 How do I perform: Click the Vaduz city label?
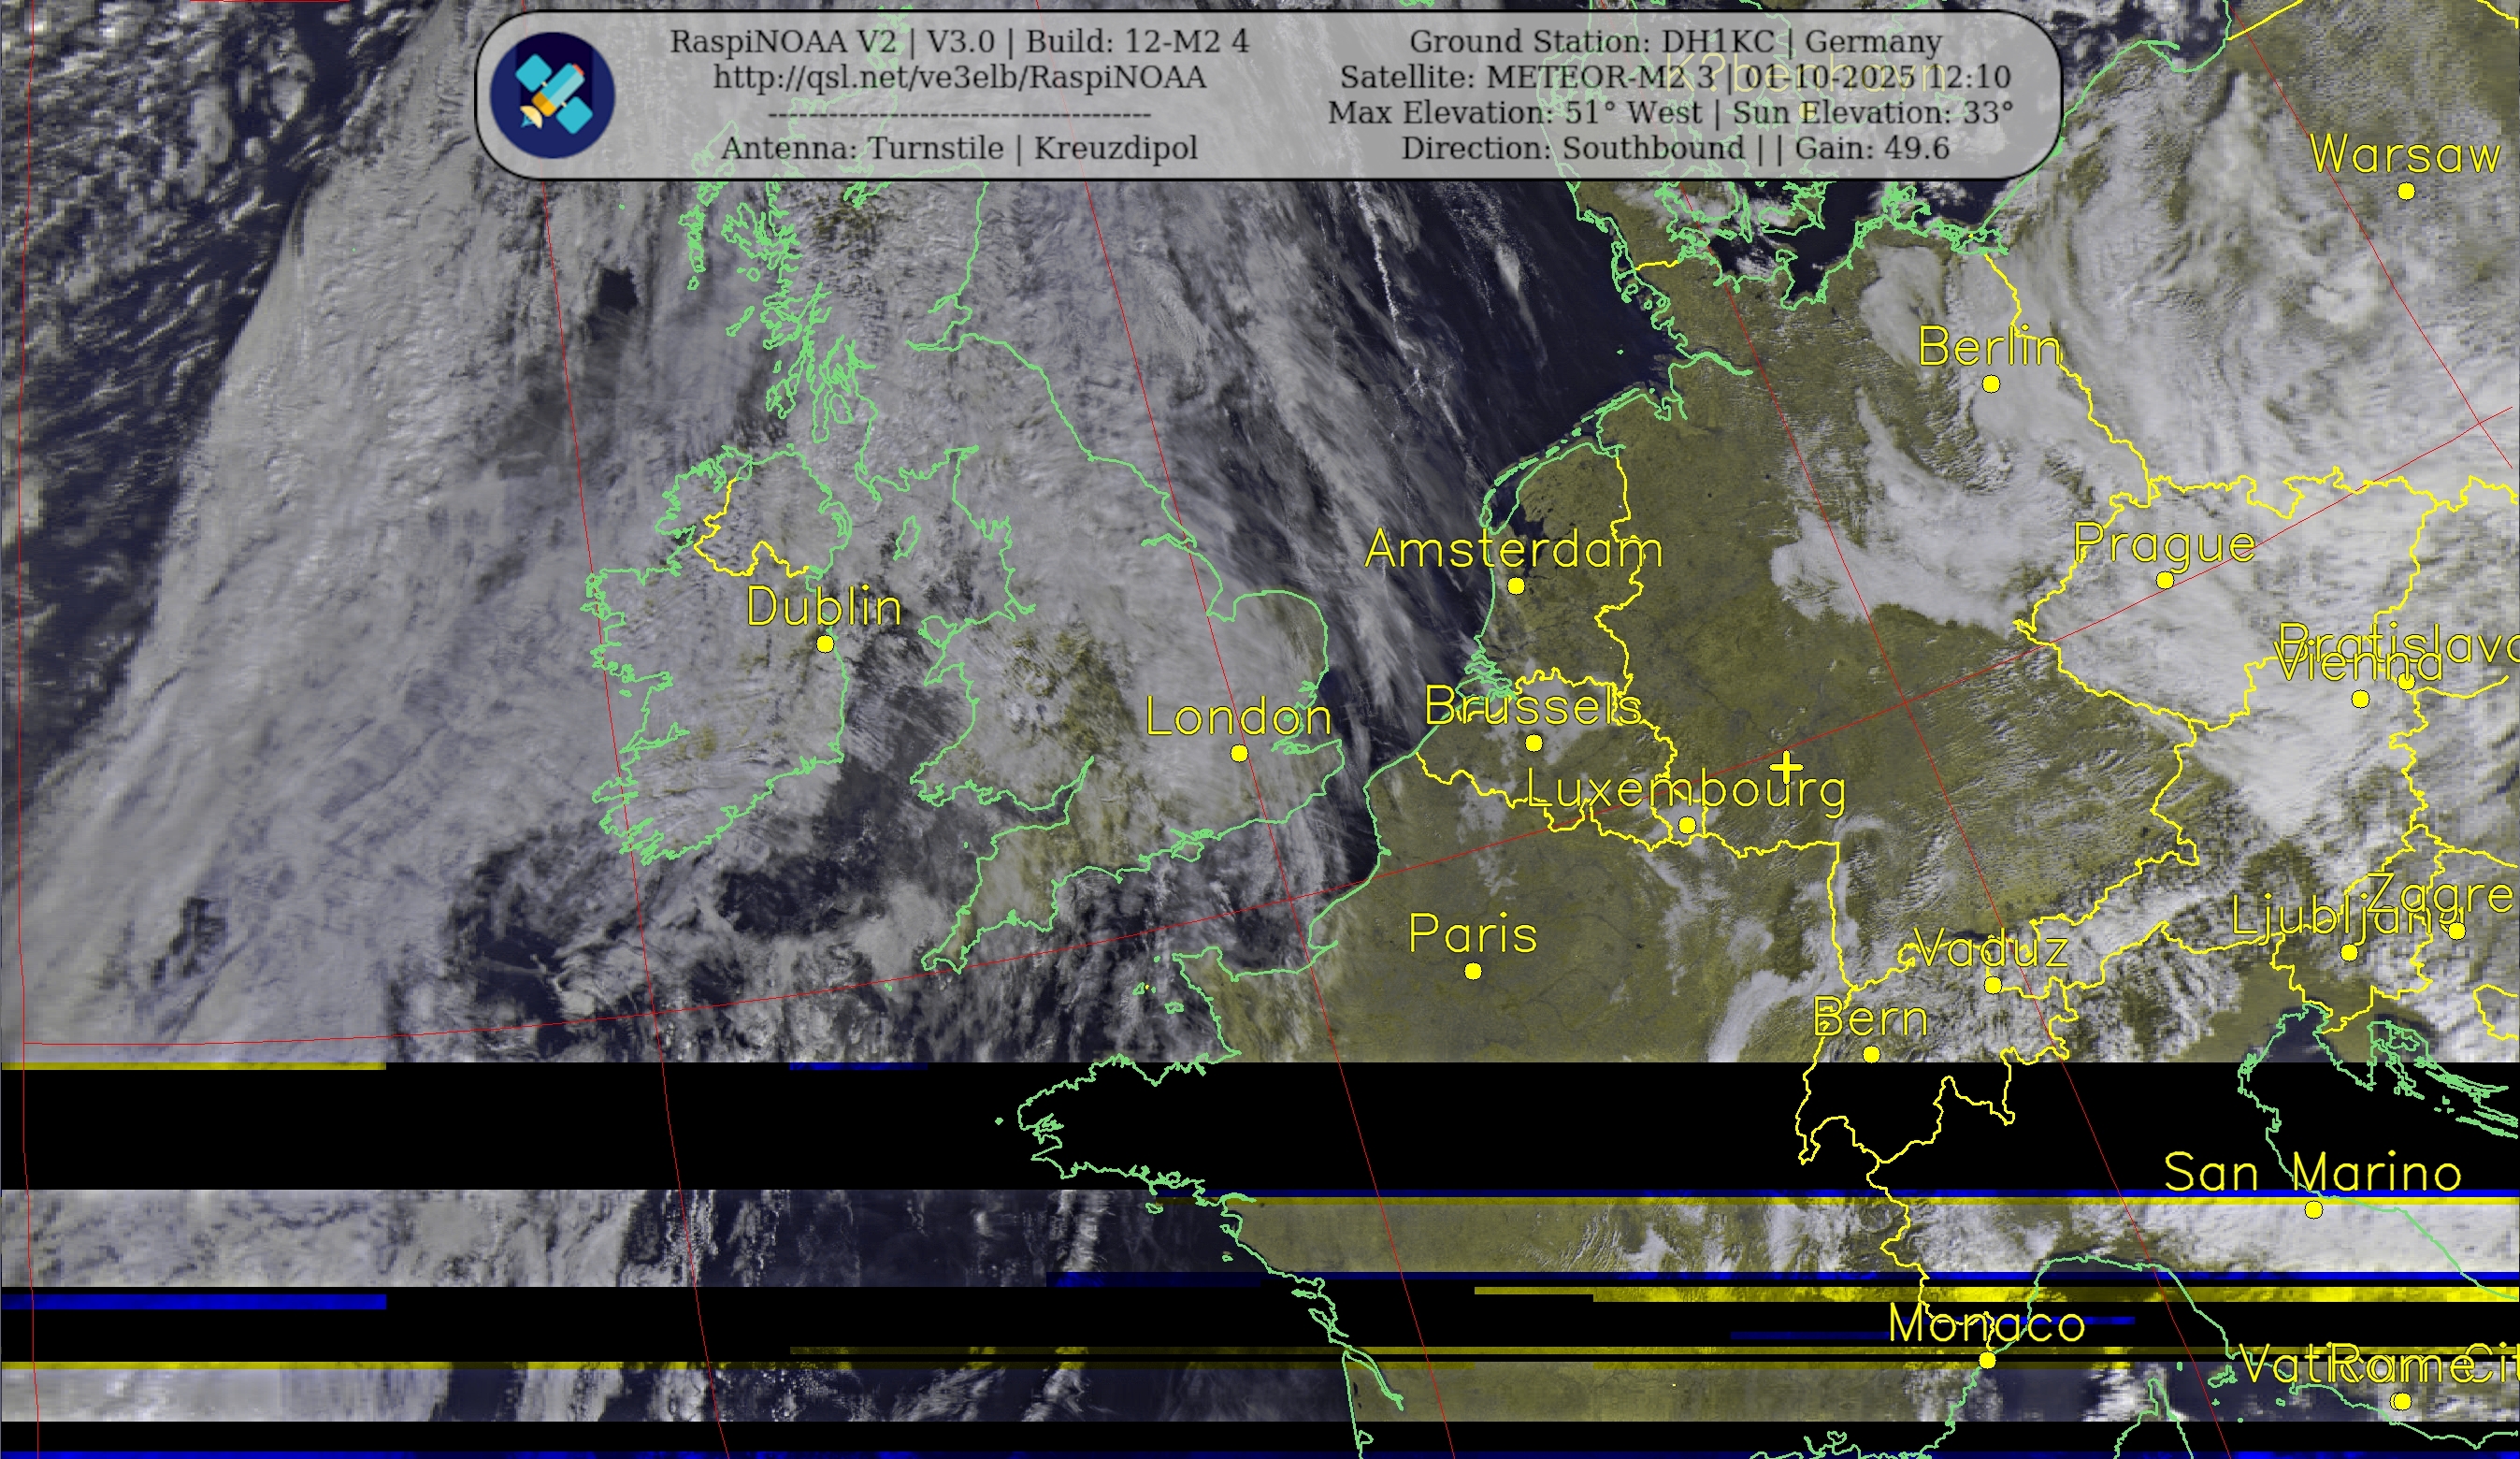pyautogui.click(x=1990, y=948)
